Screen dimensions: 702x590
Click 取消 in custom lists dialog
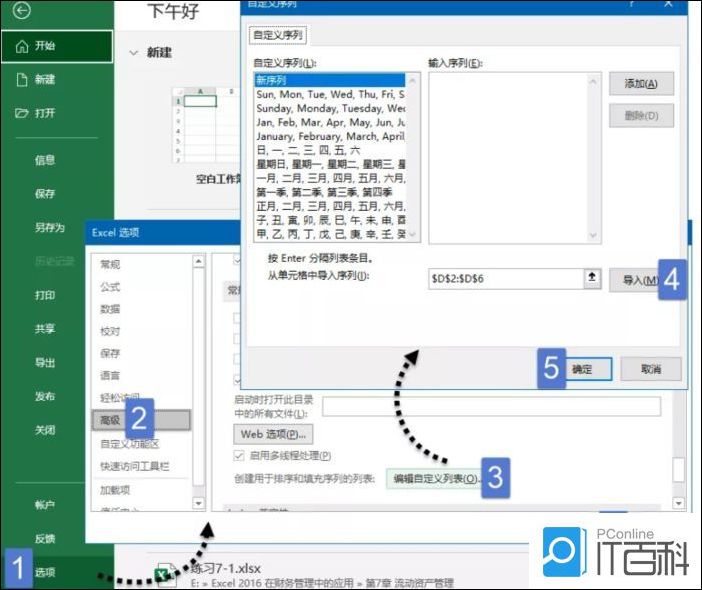(x=651, y=369)
